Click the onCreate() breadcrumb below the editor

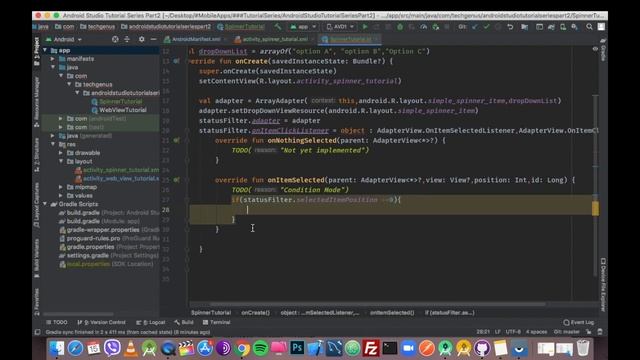click(x=256, y=313)
